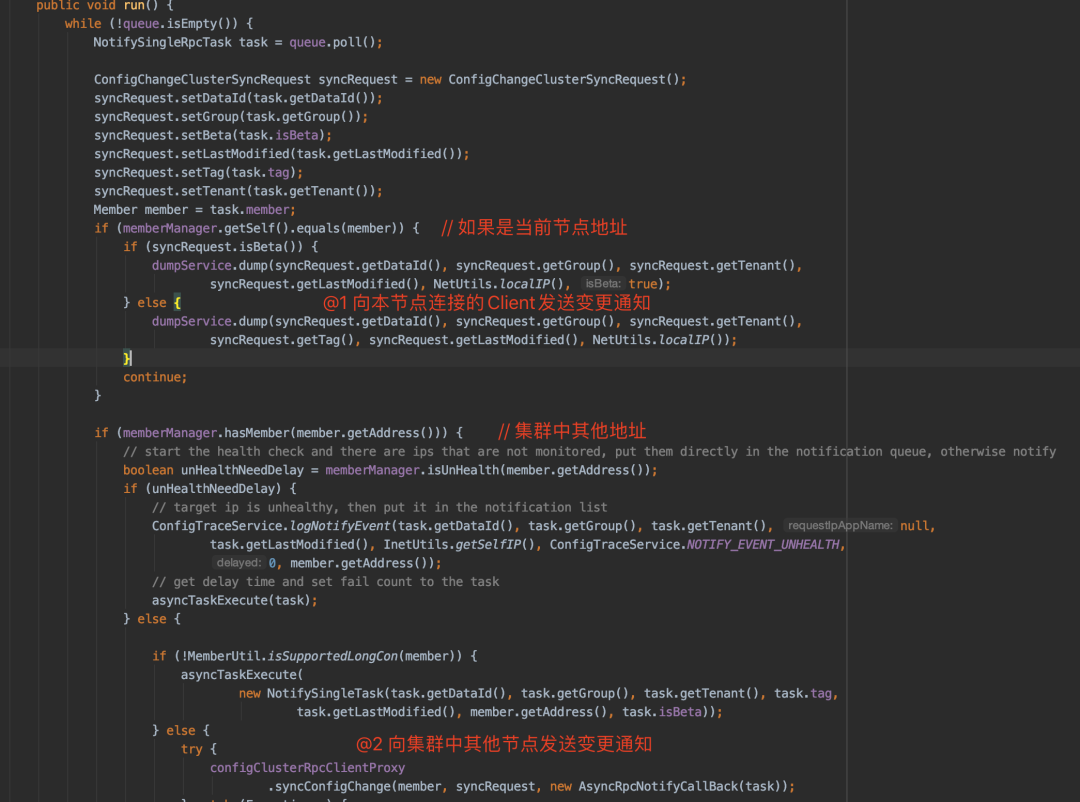
Task: Click 'public void run()' method signature
Action: point(97,5)
